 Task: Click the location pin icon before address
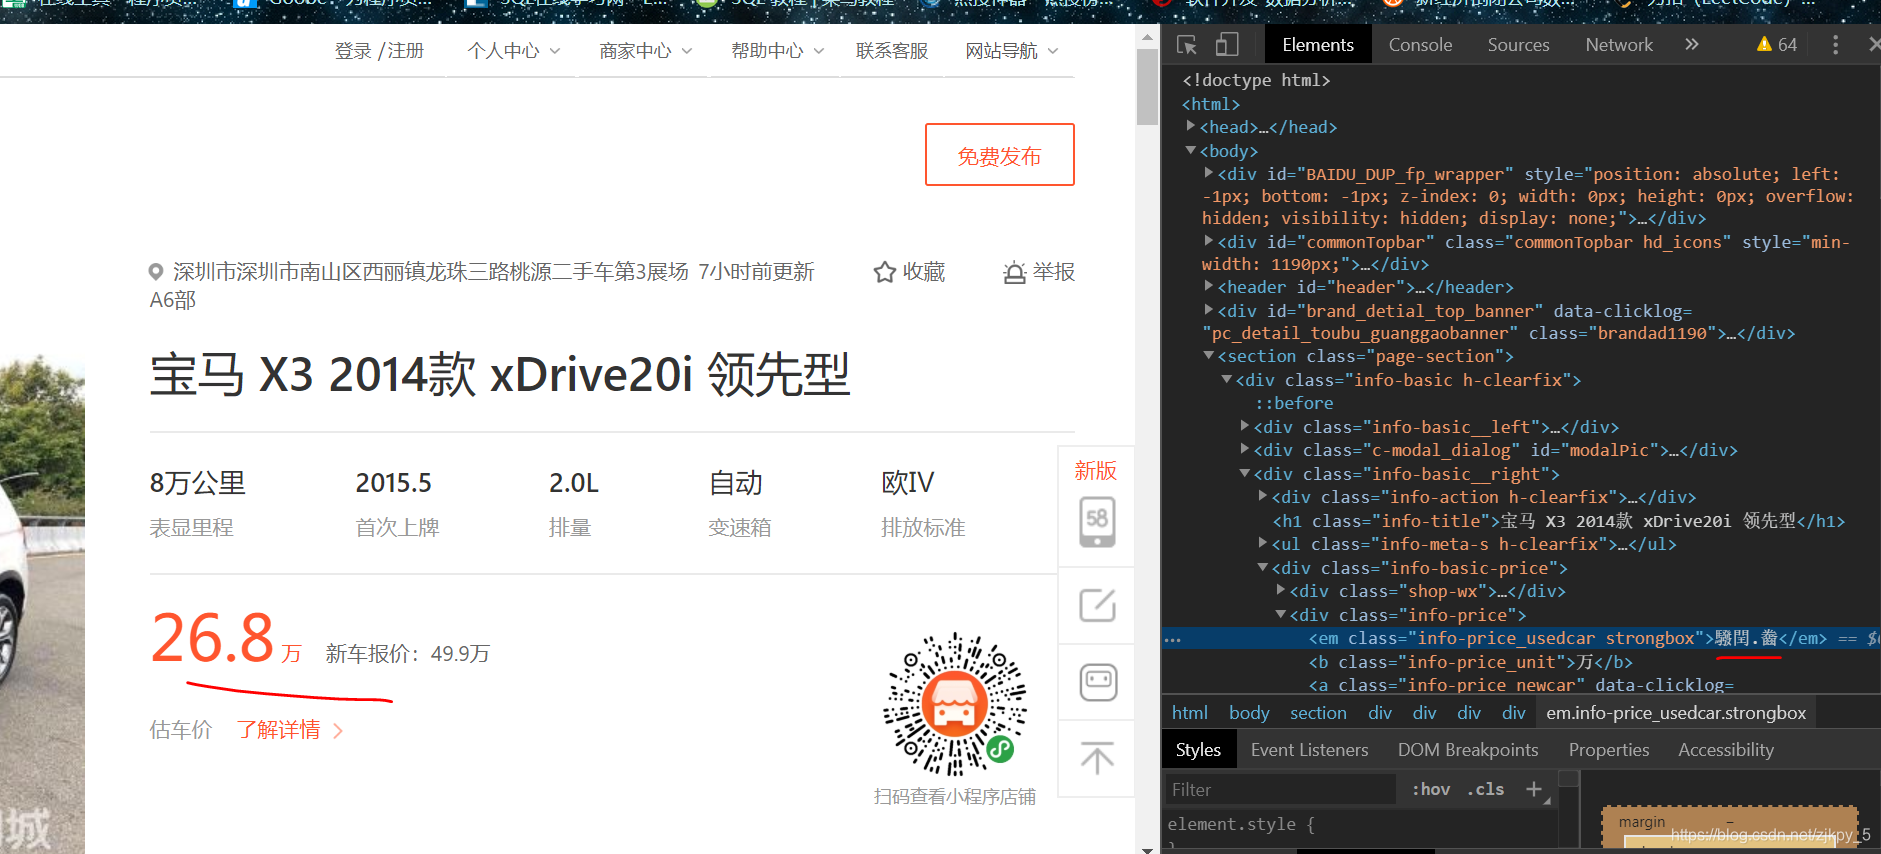[x=156, y=271]
